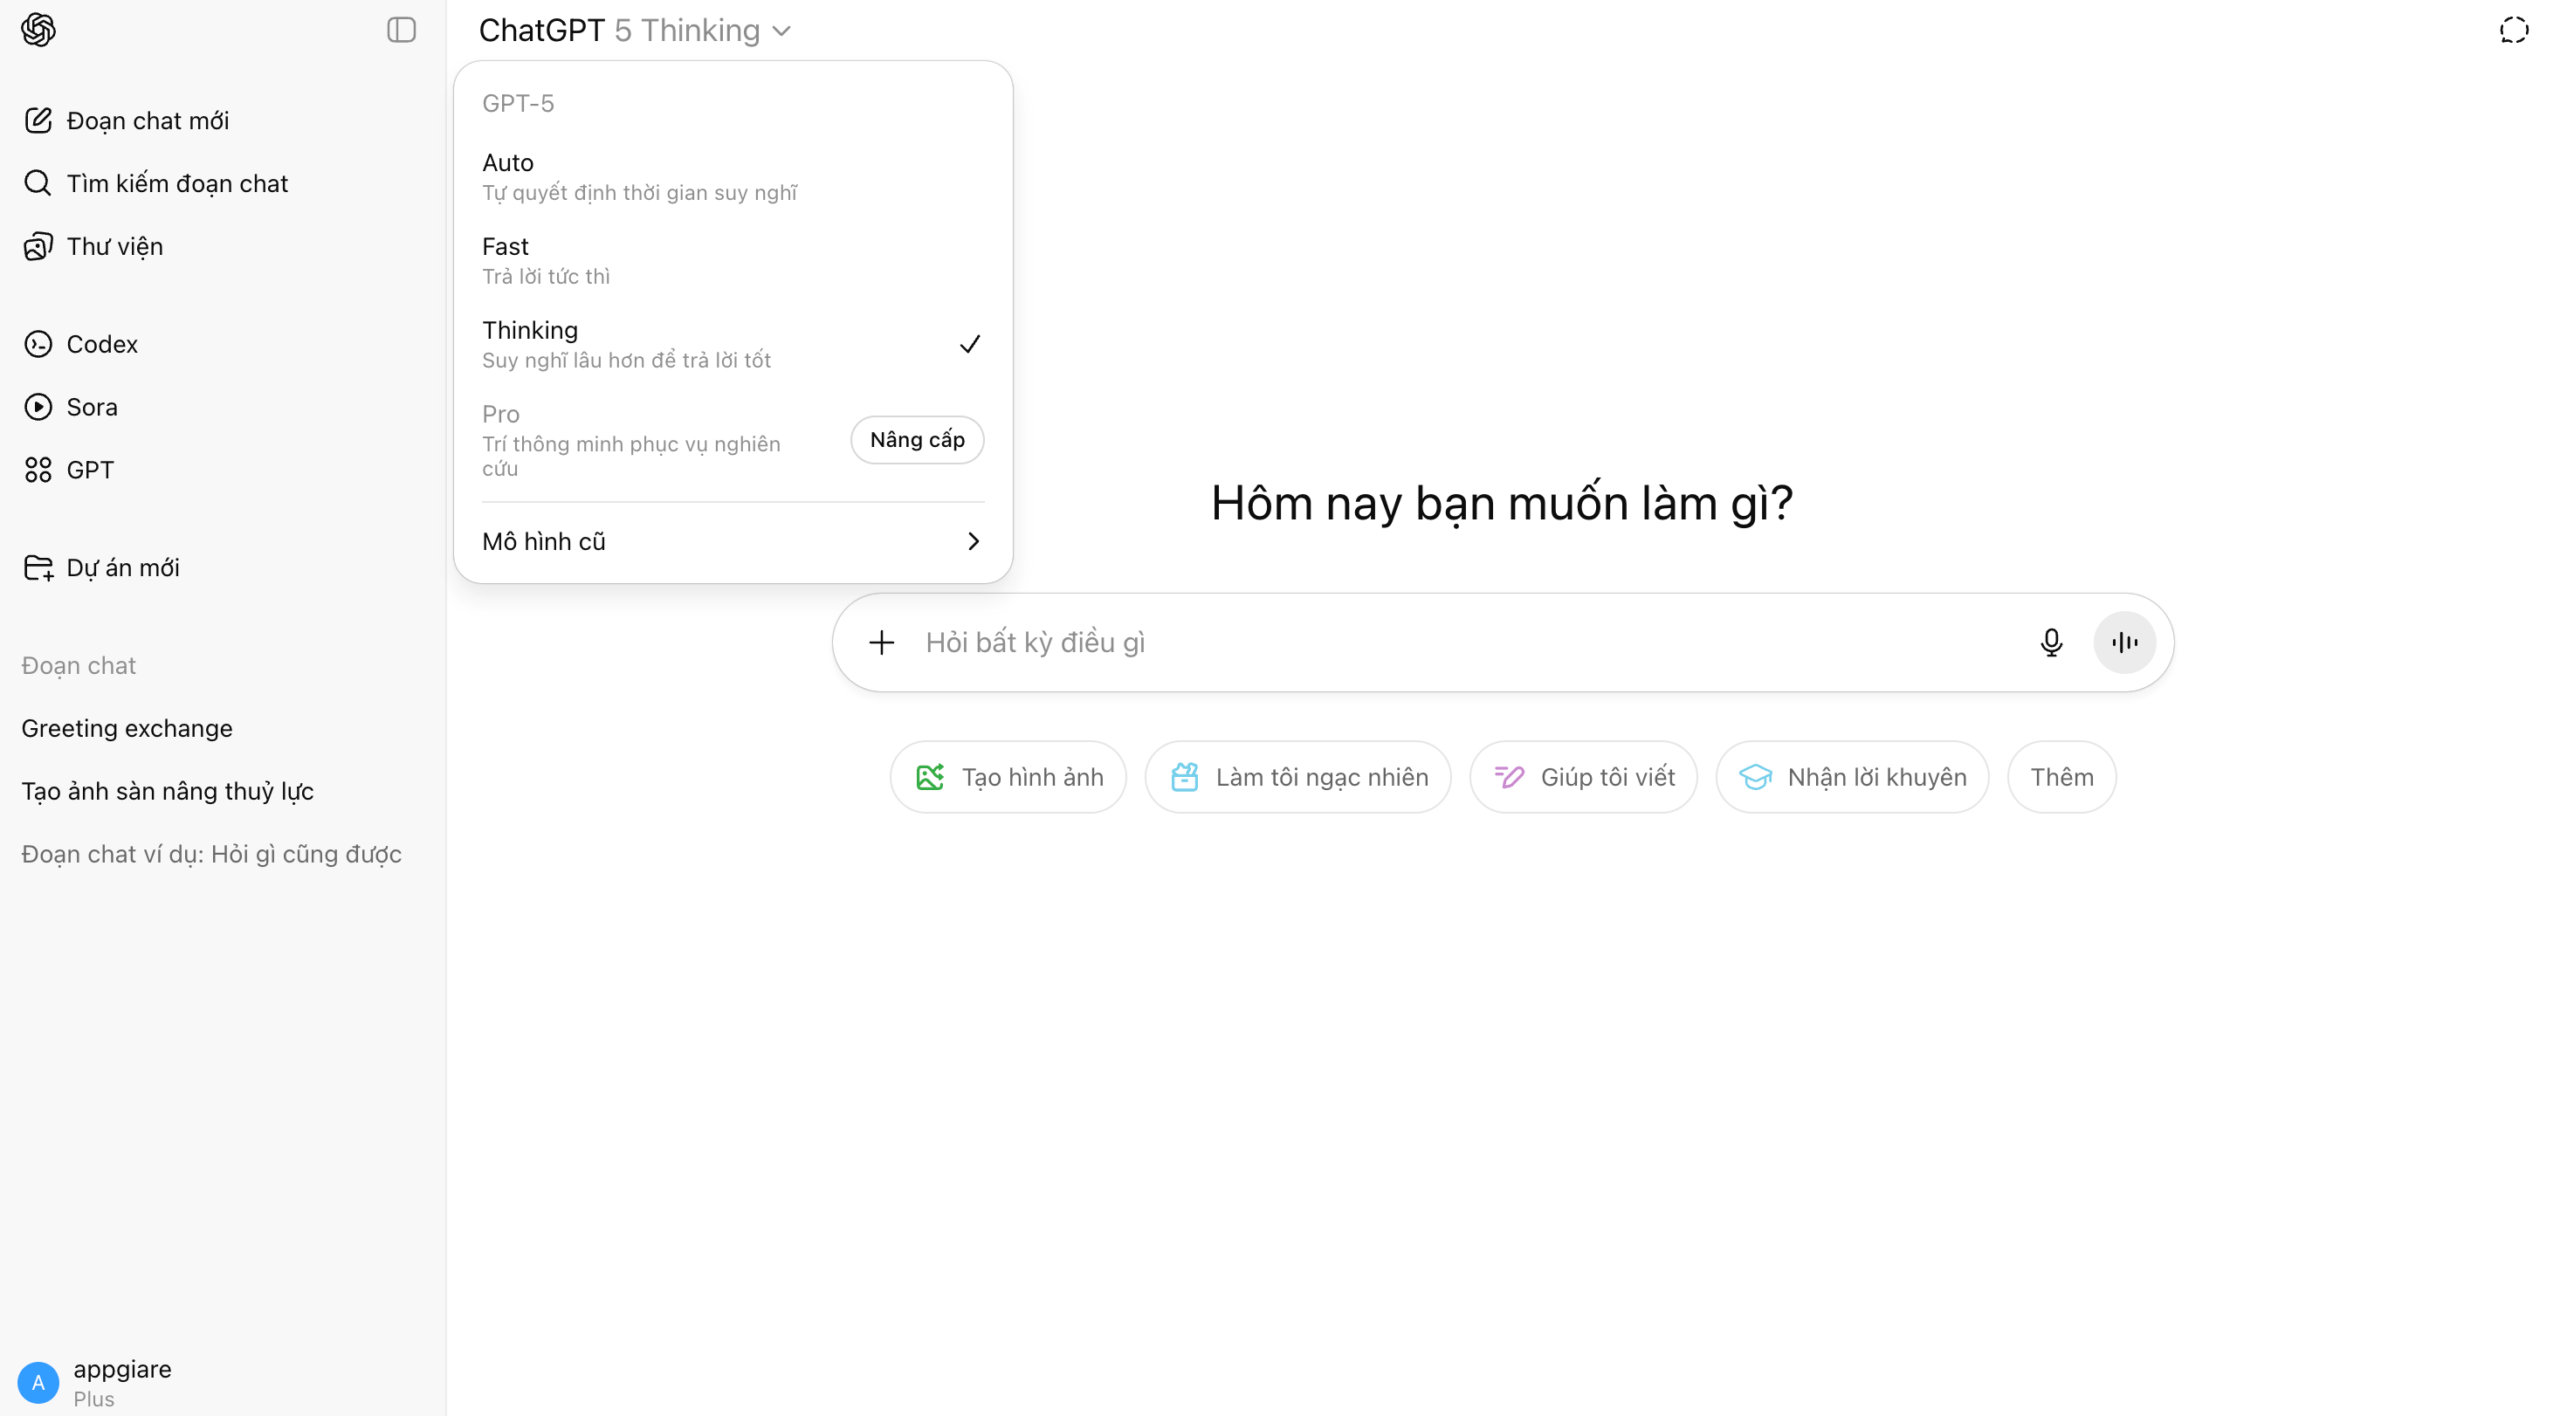Click the appgiare avatar circle
Screen dimensions: 2560x1416
[x=38, y=1382]
